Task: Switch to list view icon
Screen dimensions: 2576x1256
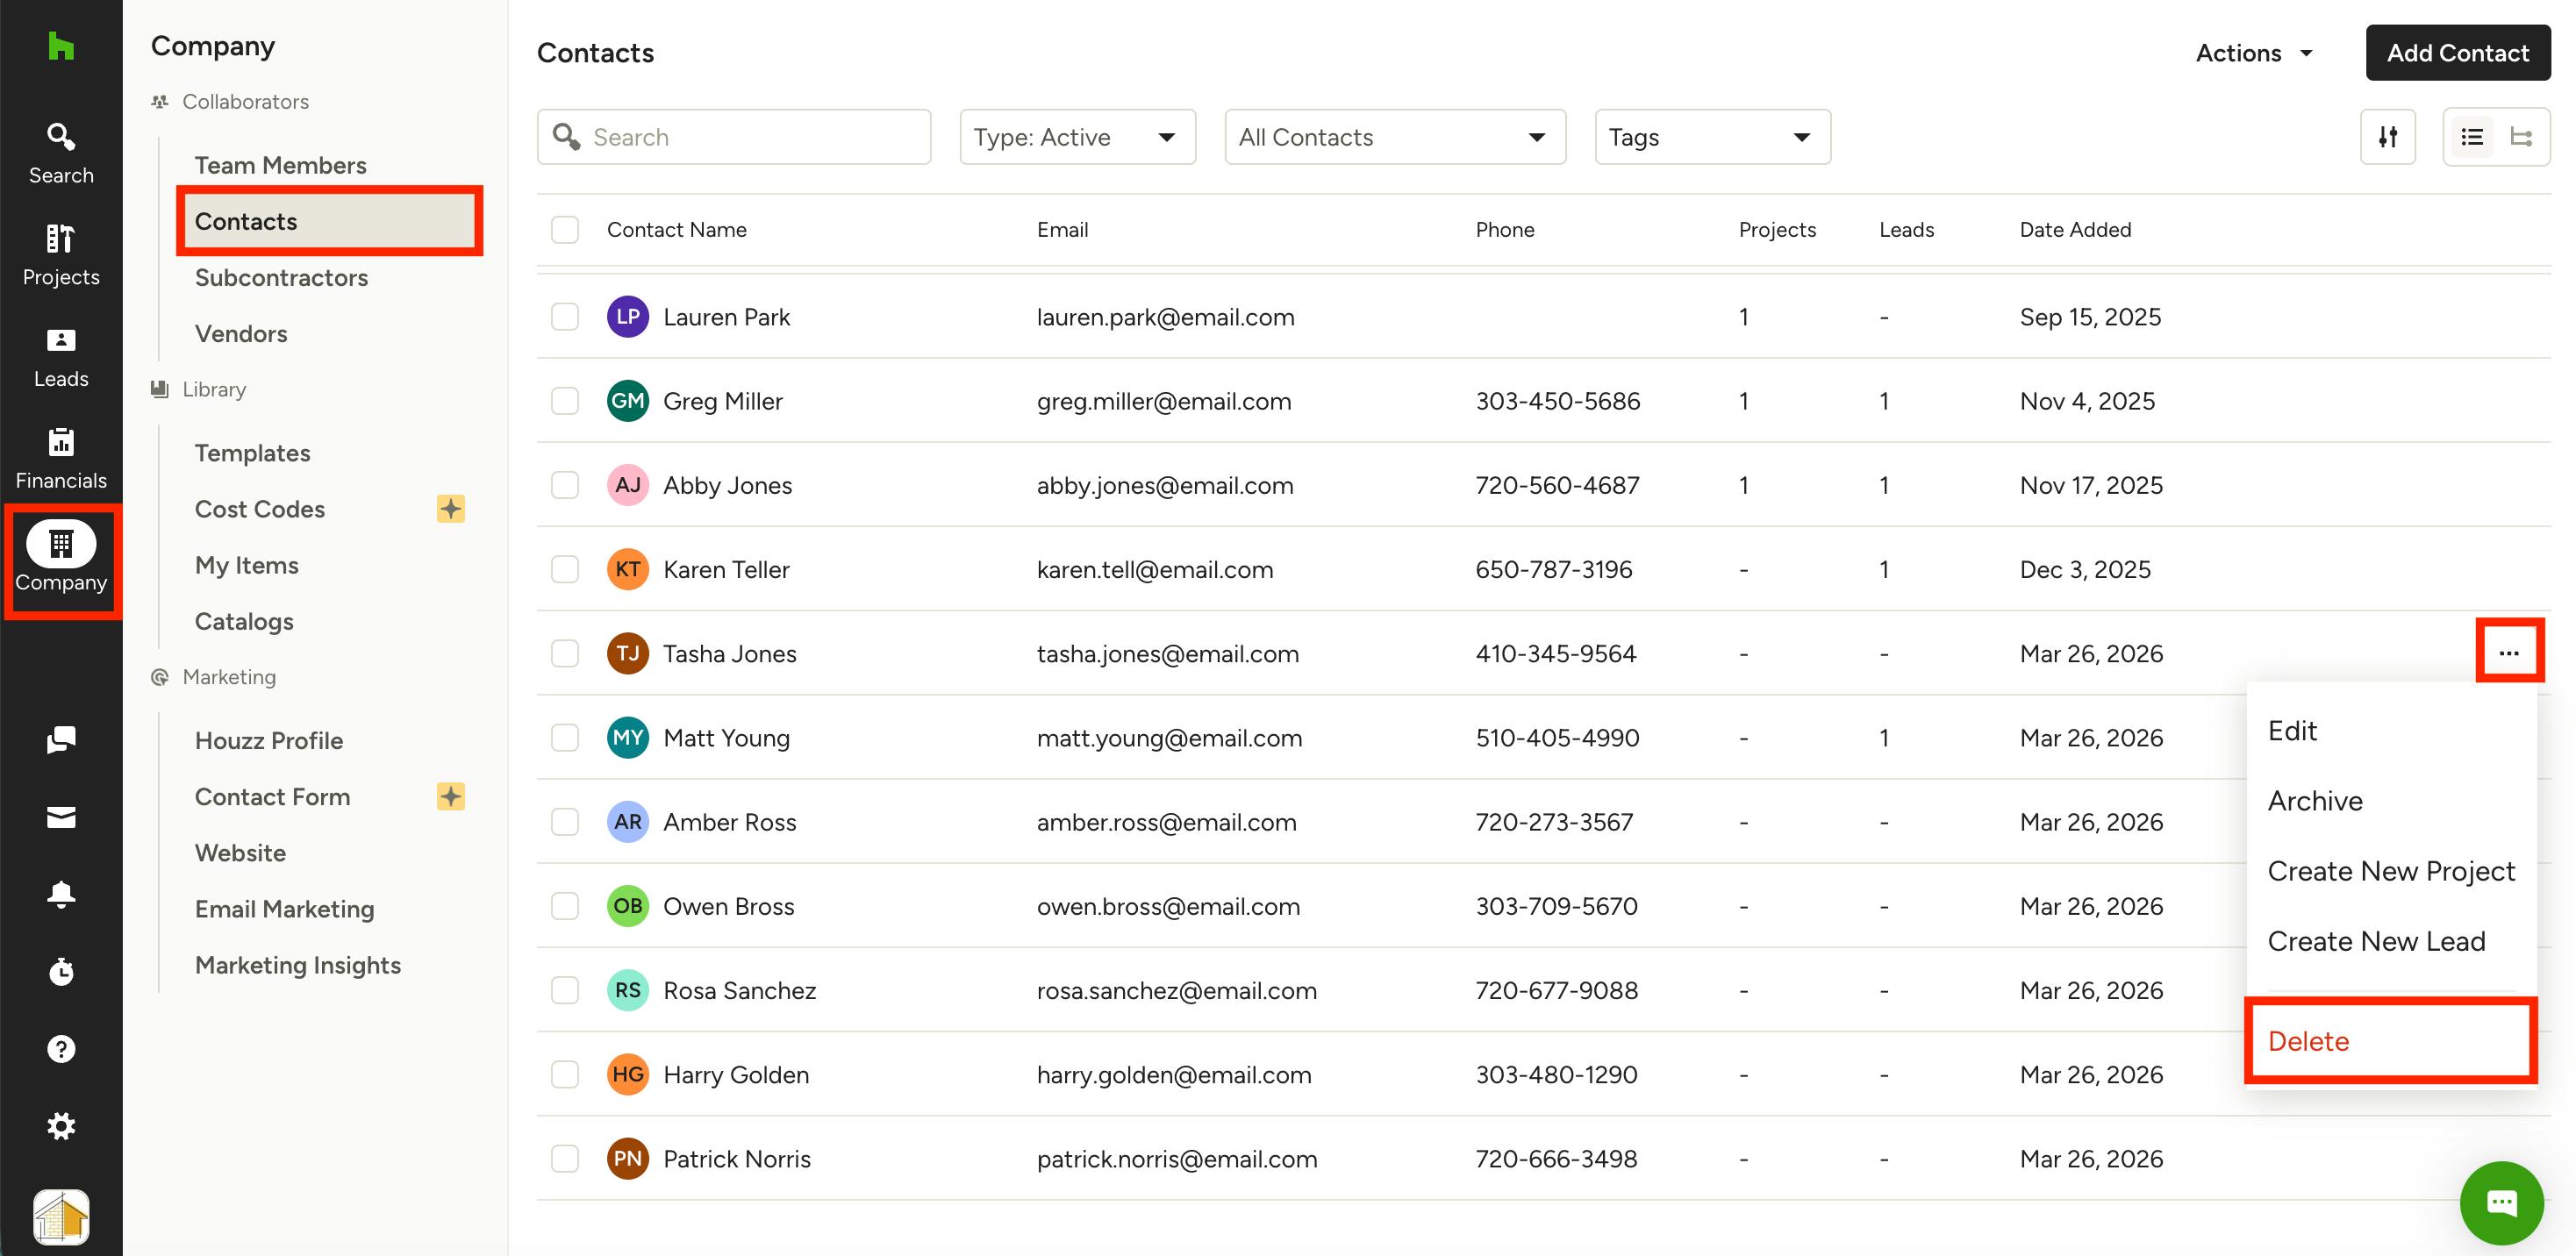Action: click(2472, 137)
